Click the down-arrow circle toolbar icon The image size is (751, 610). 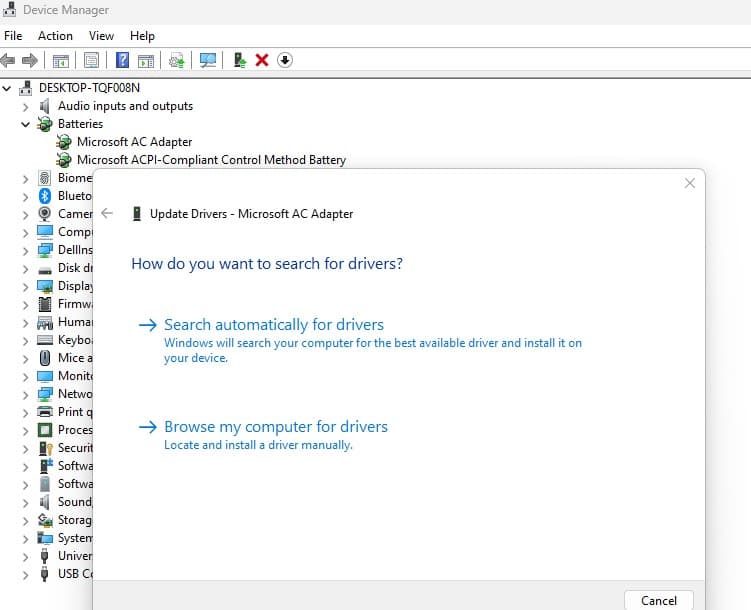(285, 60)
